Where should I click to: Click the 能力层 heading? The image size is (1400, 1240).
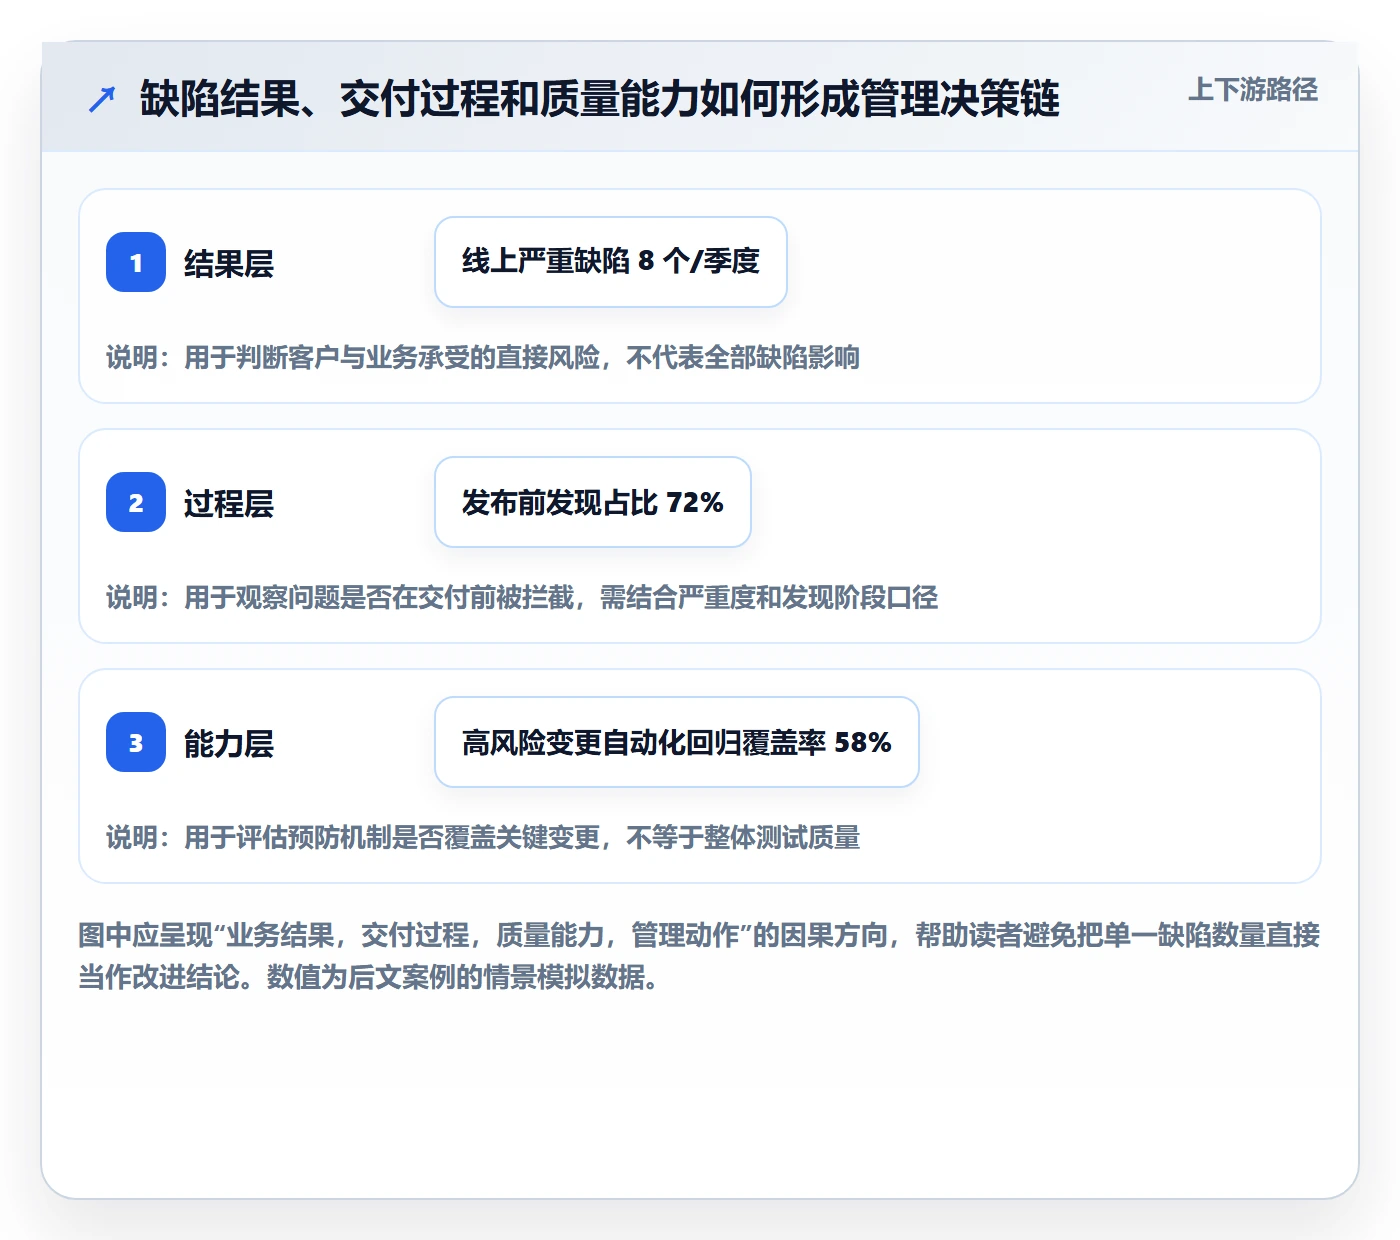229,744
